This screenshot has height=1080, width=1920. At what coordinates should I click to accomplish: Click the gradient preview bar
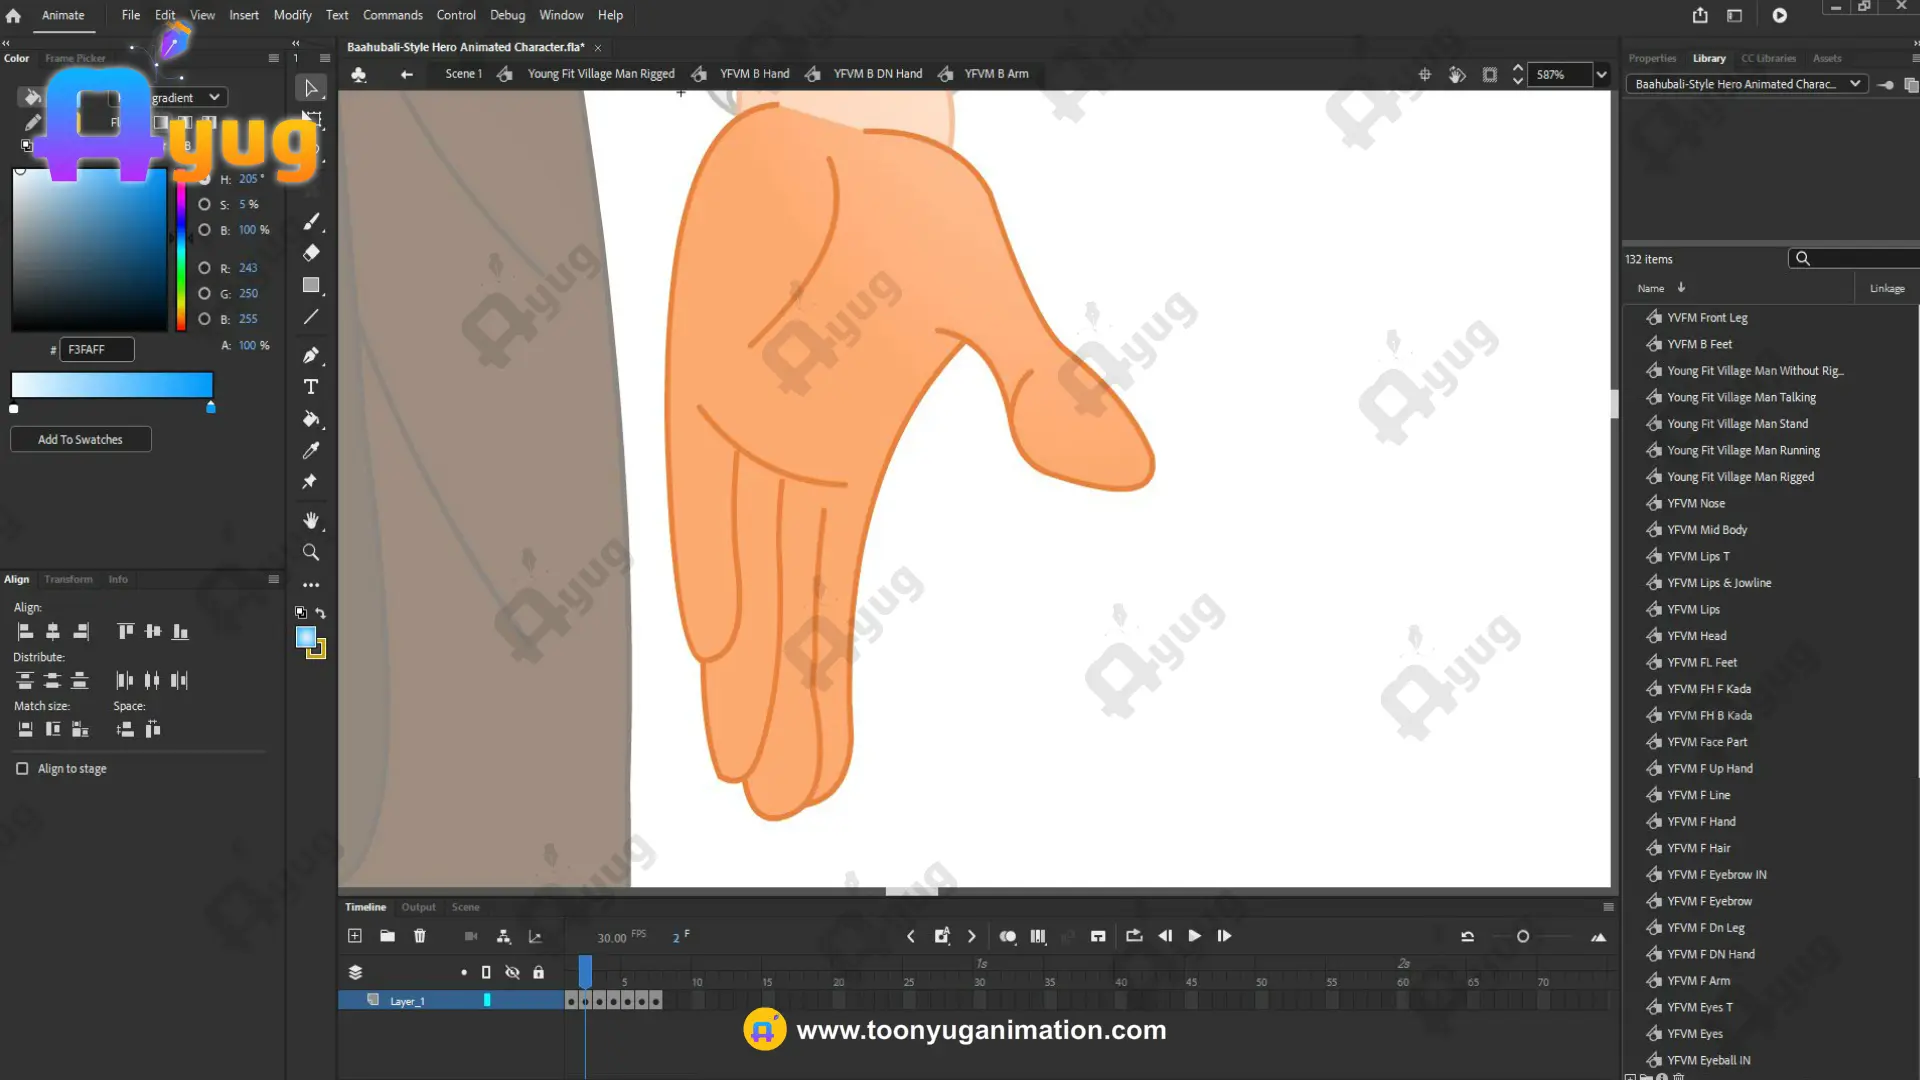tap(111, 385)
